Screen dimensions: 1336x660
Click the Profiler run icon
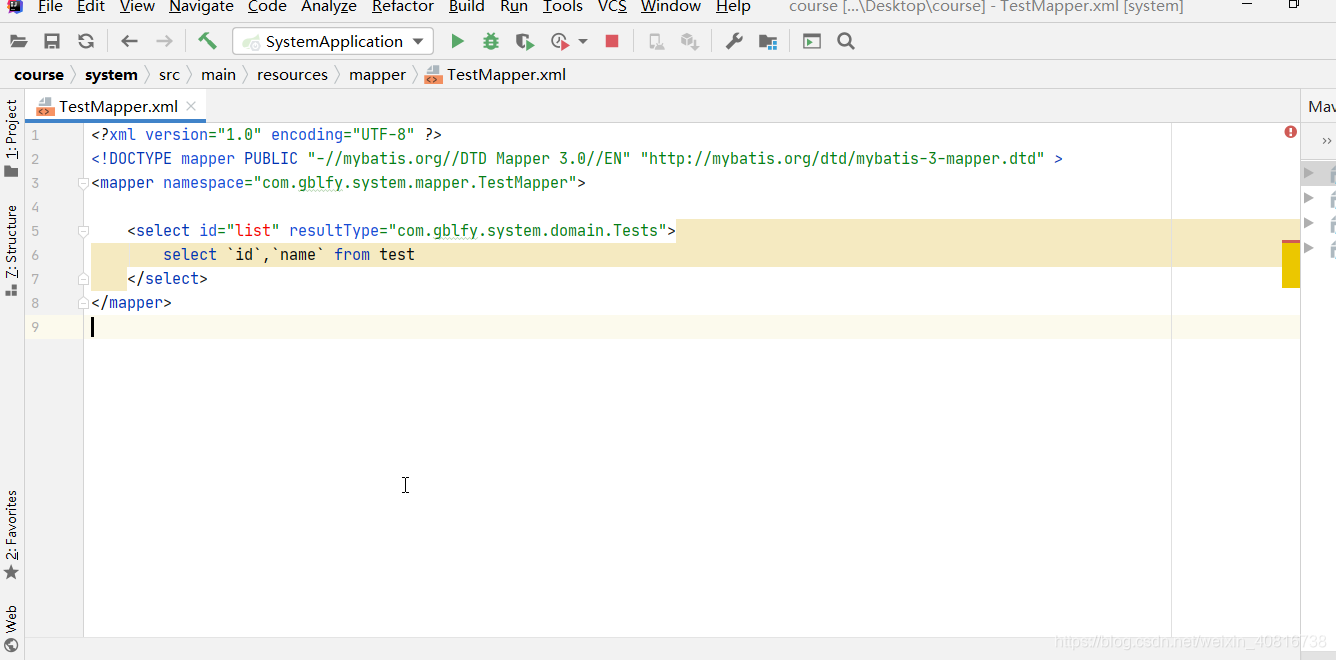click(560, 41)
